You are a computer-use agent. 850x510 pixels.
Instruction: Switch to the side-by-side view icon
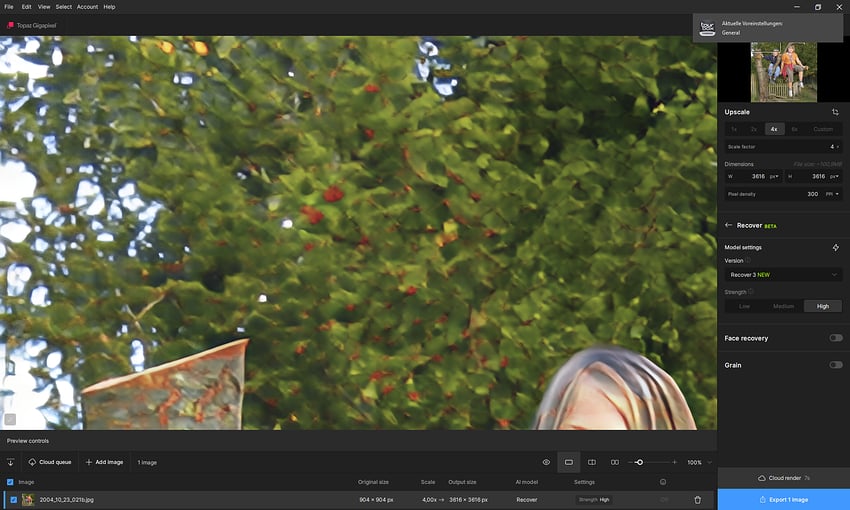pyautogui.click(x=614, y=462)
